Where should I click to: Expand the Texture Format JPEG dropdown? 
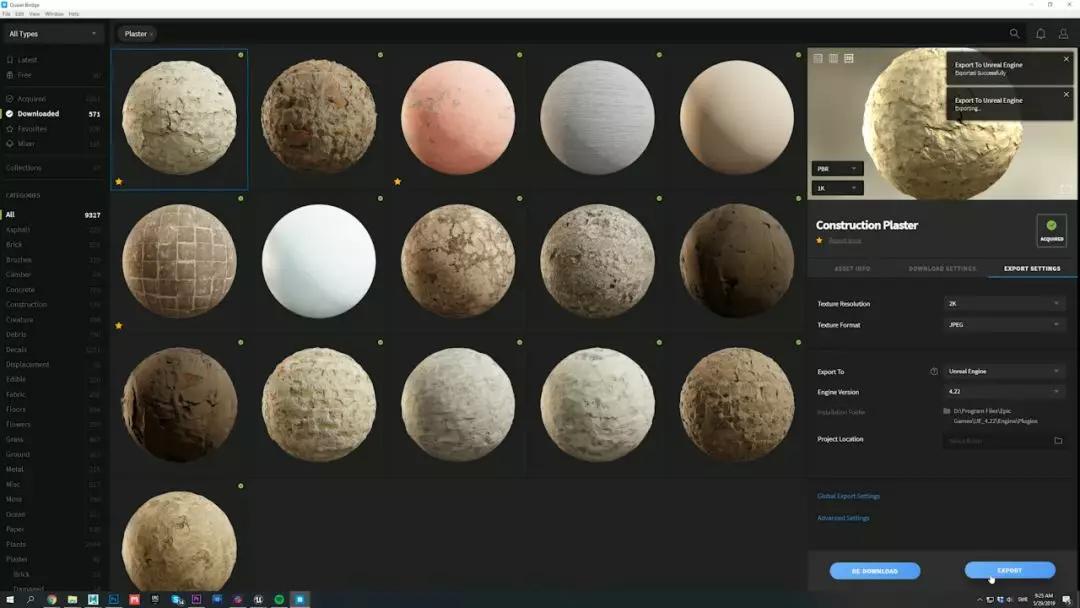(x=1004, y=325)
